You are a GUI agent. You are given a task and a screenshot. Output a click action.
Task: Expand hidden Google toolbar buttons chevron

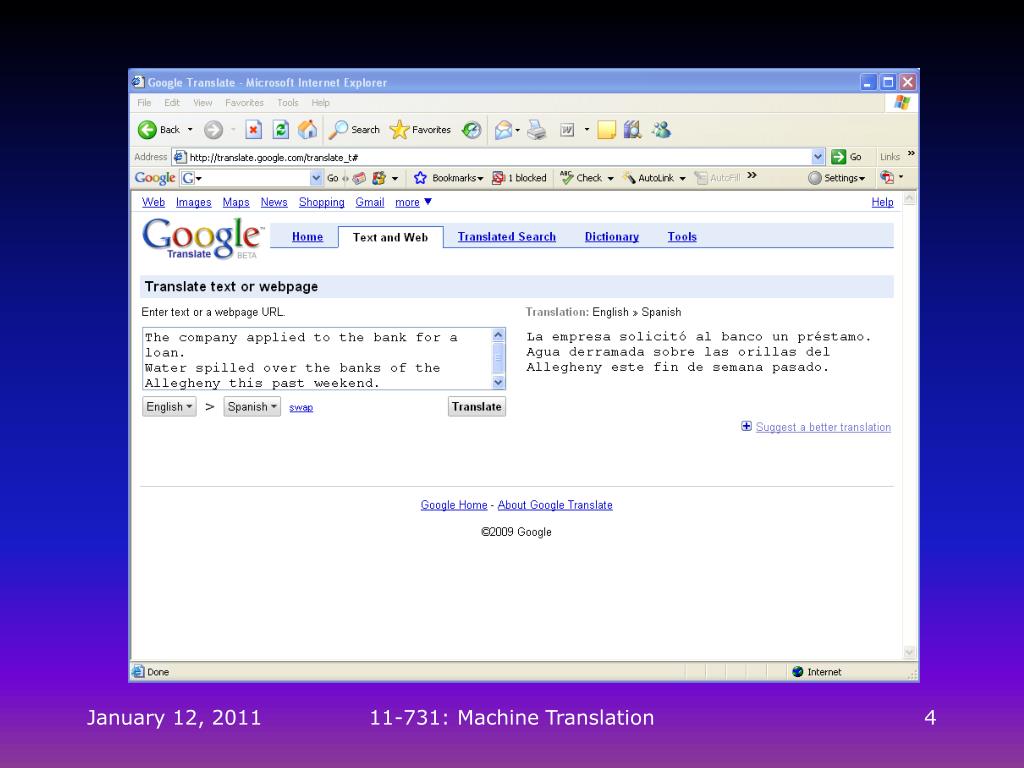click(752, 175)
